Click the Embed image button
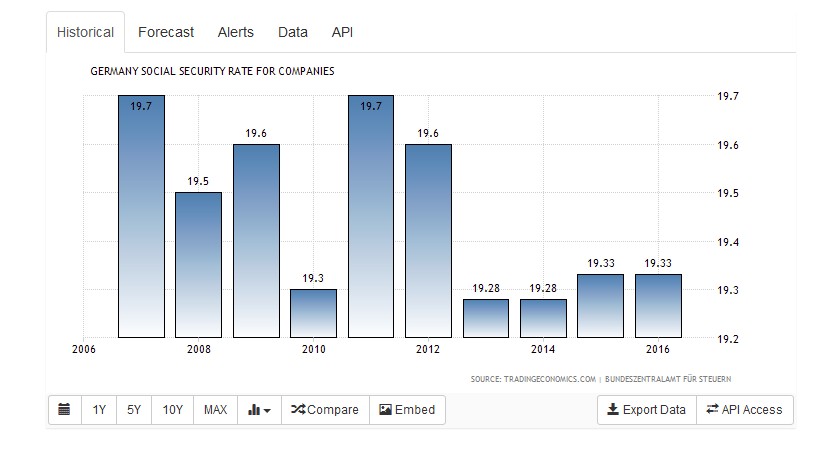The height and width of the screenshot is (456, 825). [407, 410]
